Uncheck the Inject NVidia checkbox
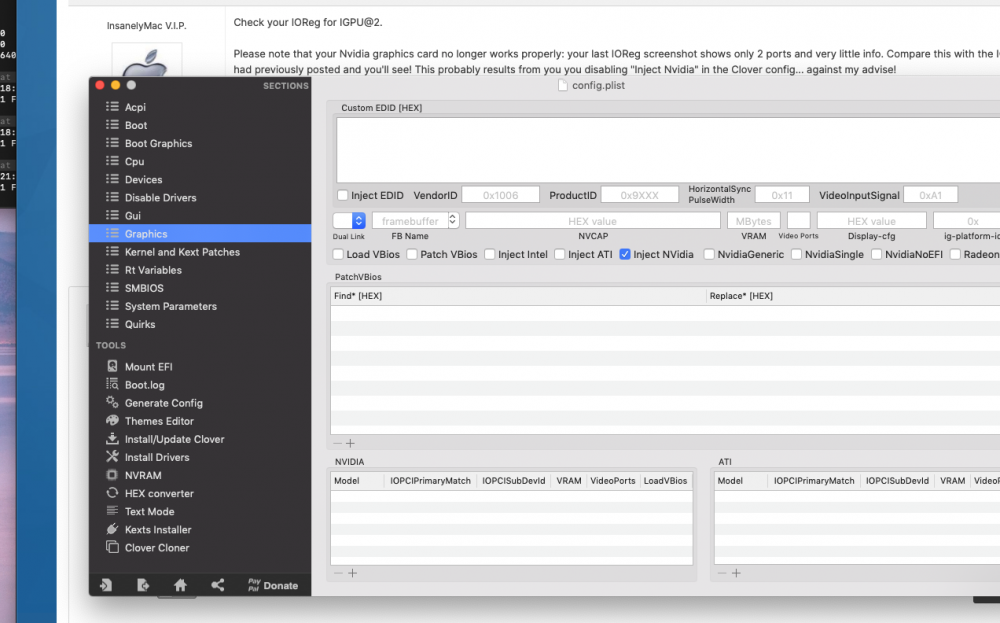Viewport: 1000px width, 623px height. tap(625, 254)
